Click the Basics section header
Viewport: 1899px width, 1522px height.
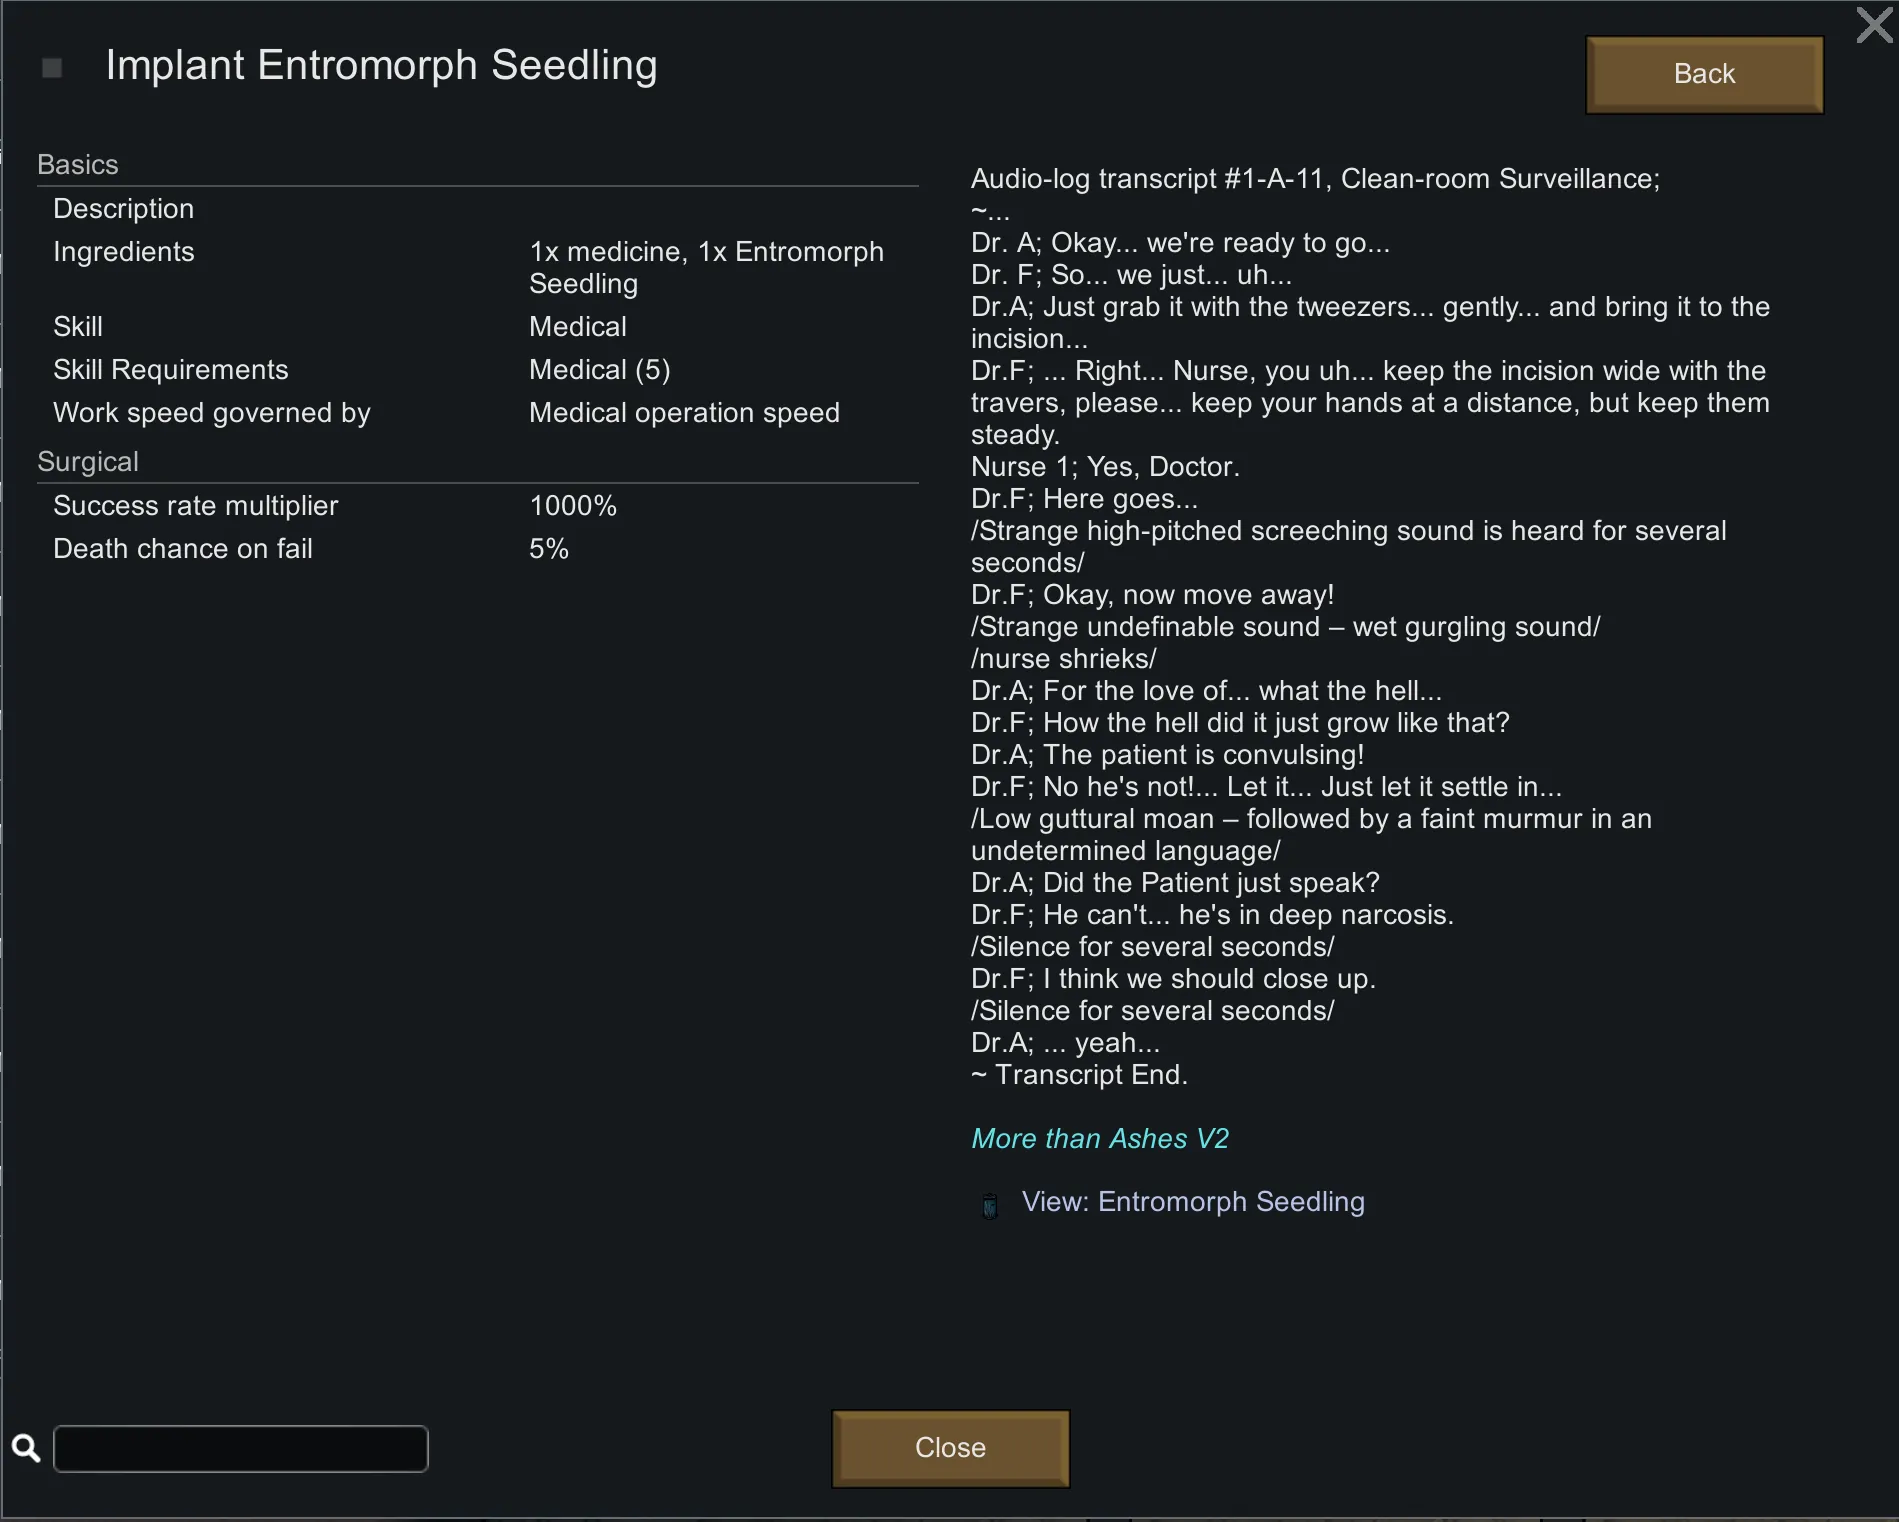pos(78,165)
